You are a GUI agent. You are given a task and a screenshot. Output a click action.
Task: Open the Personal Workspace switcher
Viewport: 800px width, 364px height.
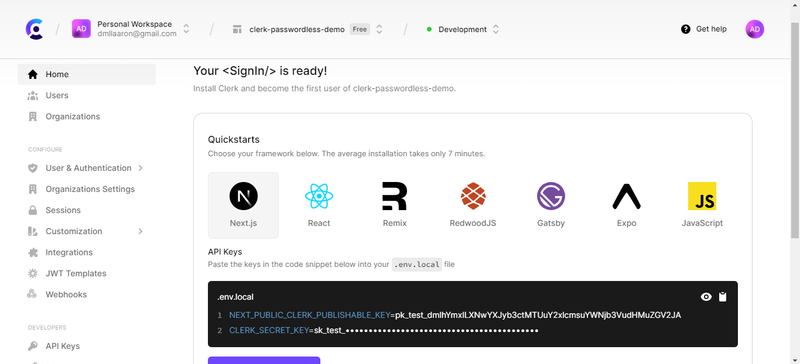pos(131,29)
